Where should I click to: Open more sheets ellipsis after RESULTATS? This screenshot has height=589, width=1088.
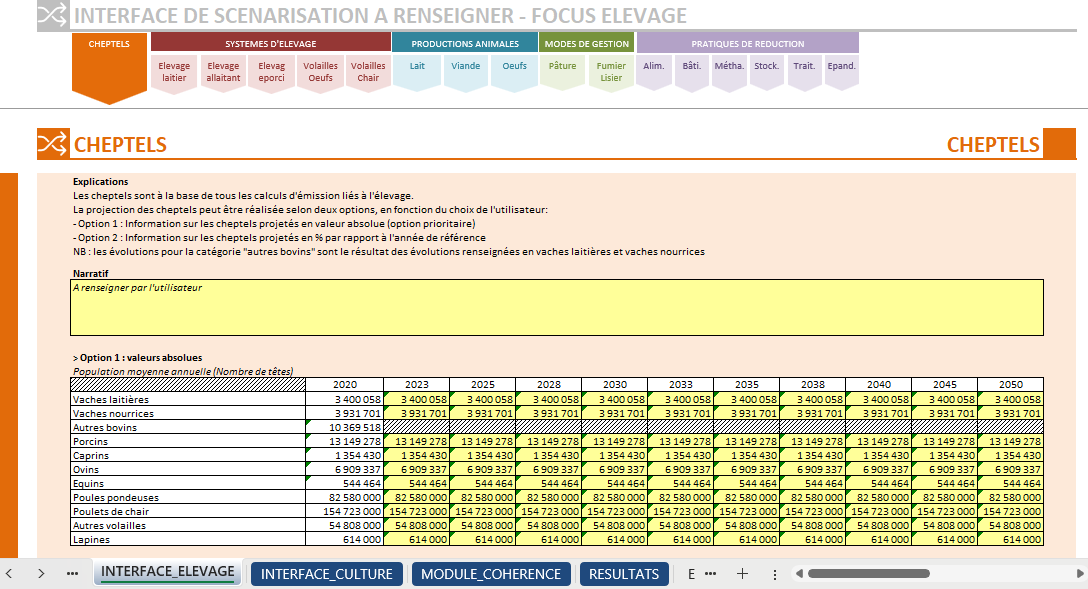click(711, 574)
